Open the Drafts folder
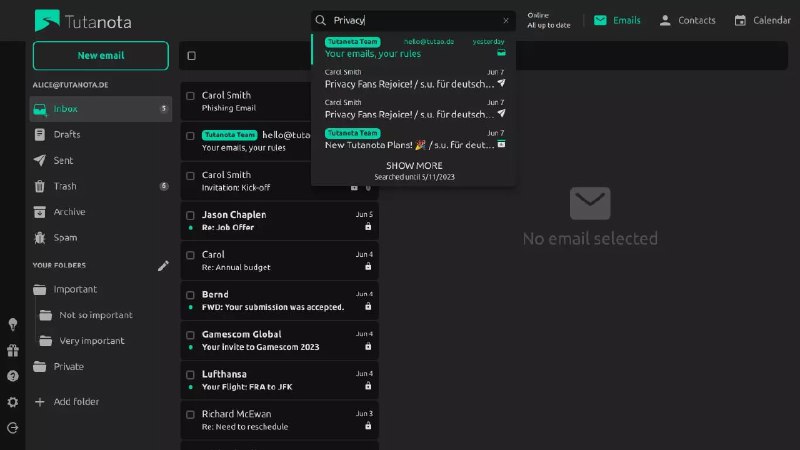The width and height of the screenshot is (800, 450). click(68, 134)
